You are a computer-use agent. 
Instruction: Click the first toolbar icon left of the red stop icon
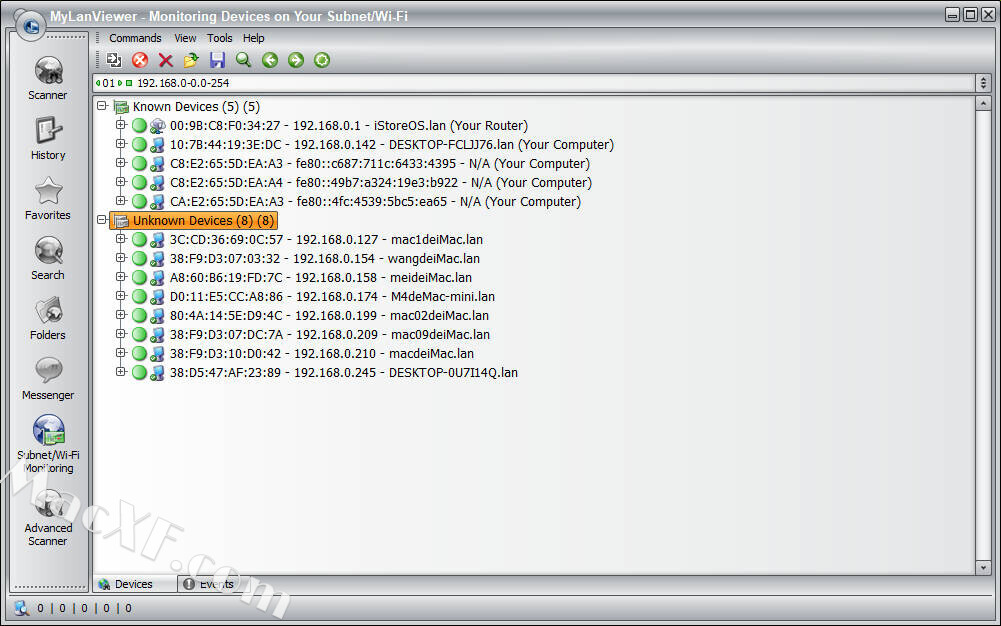[x=114, y=60]
